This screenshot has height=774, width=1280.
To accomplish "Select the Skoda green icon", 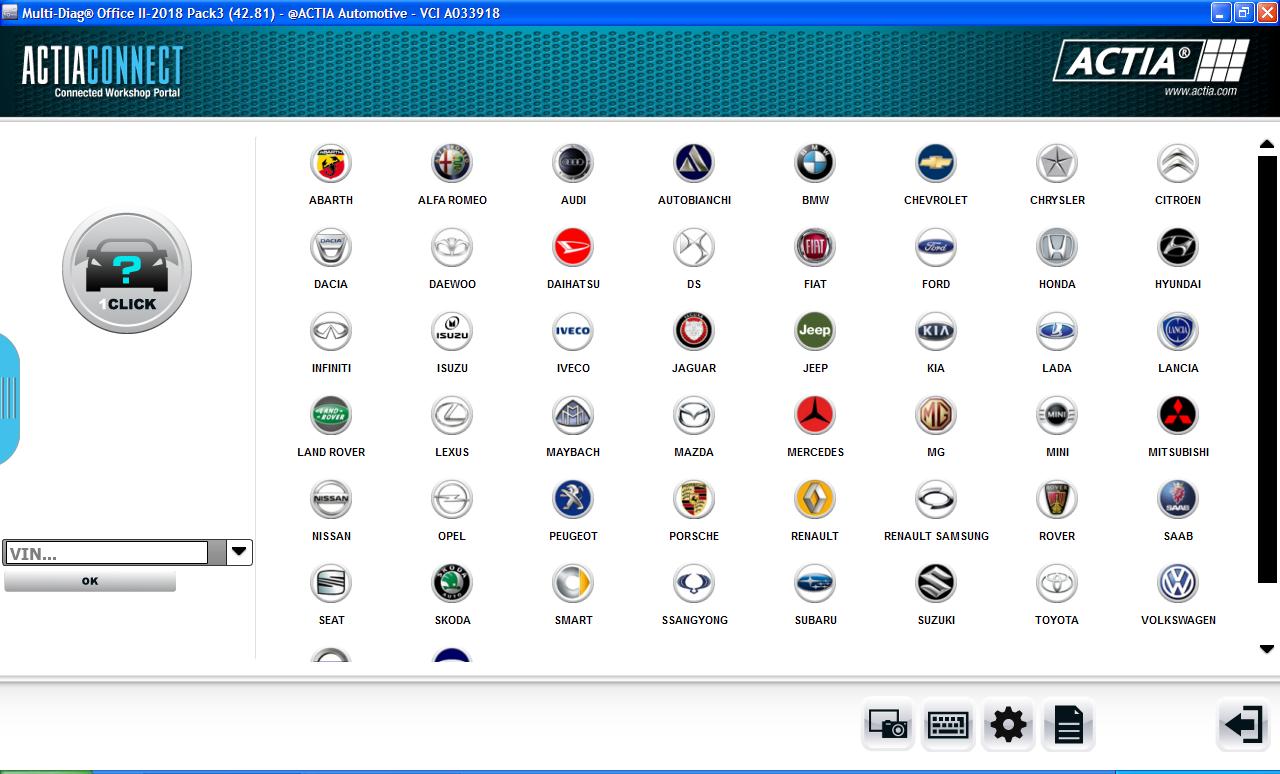I will tap(452, 583).
